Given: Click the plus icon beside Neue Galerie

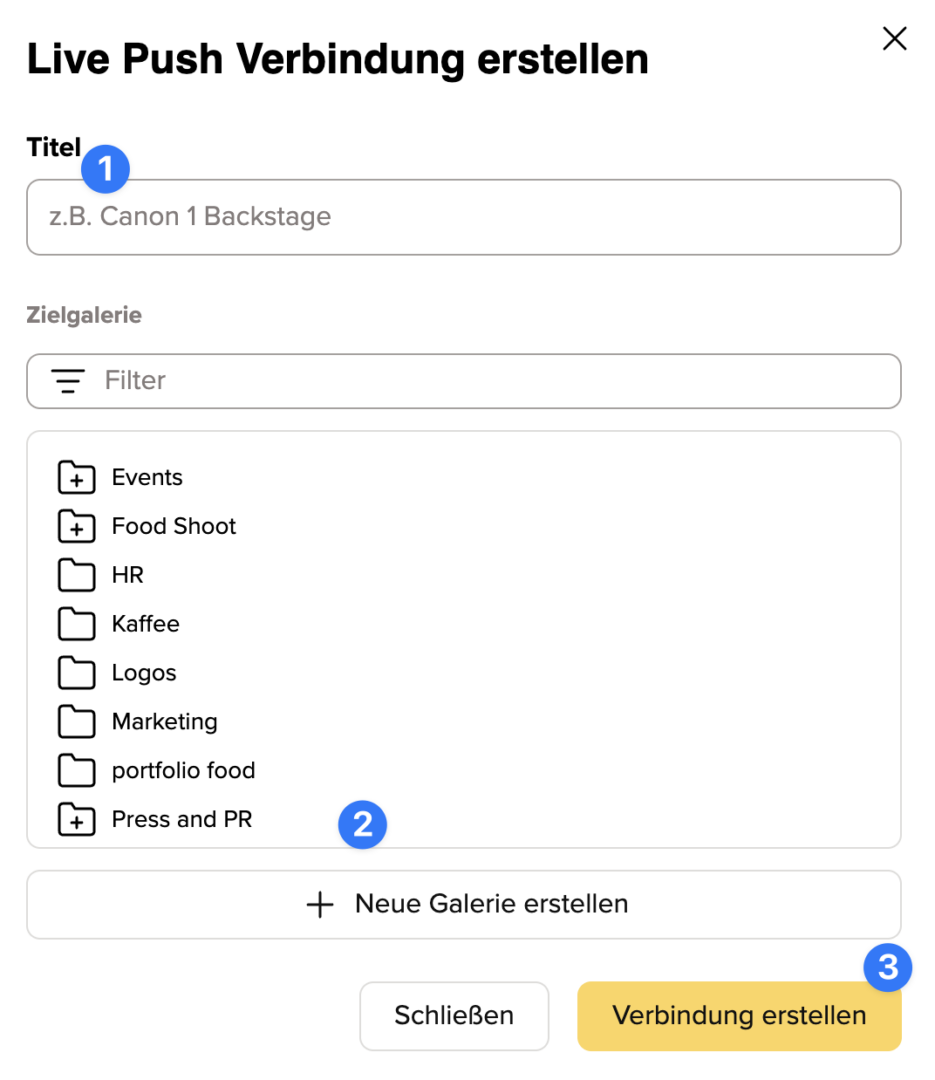Looking at the screenshot, I should (x=320, y=905).
